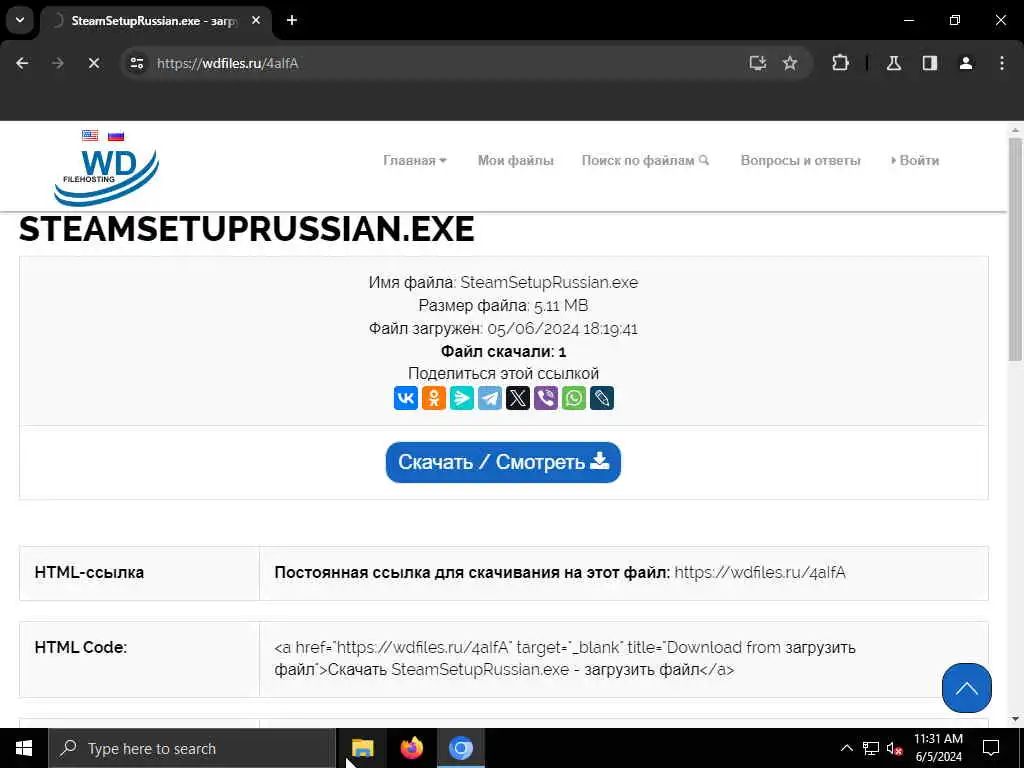Open Chrome Labs flask icon
The image size is (1024, 768).
pos(894,63)
